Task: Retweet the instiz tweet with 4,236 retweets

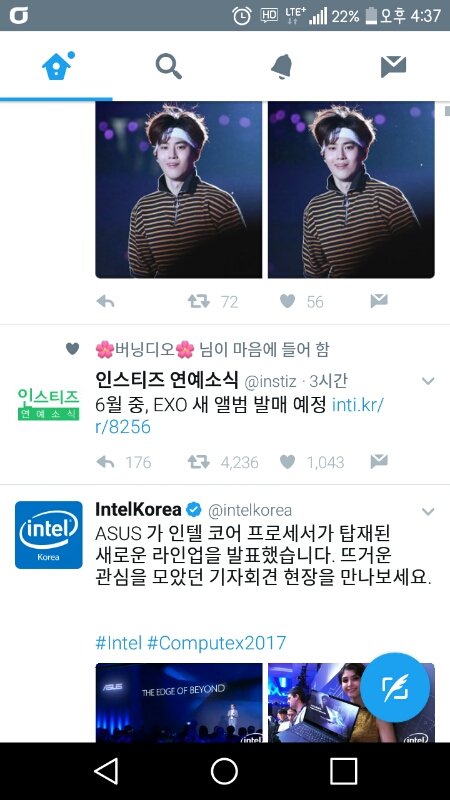Action: (x=198, y=462)
